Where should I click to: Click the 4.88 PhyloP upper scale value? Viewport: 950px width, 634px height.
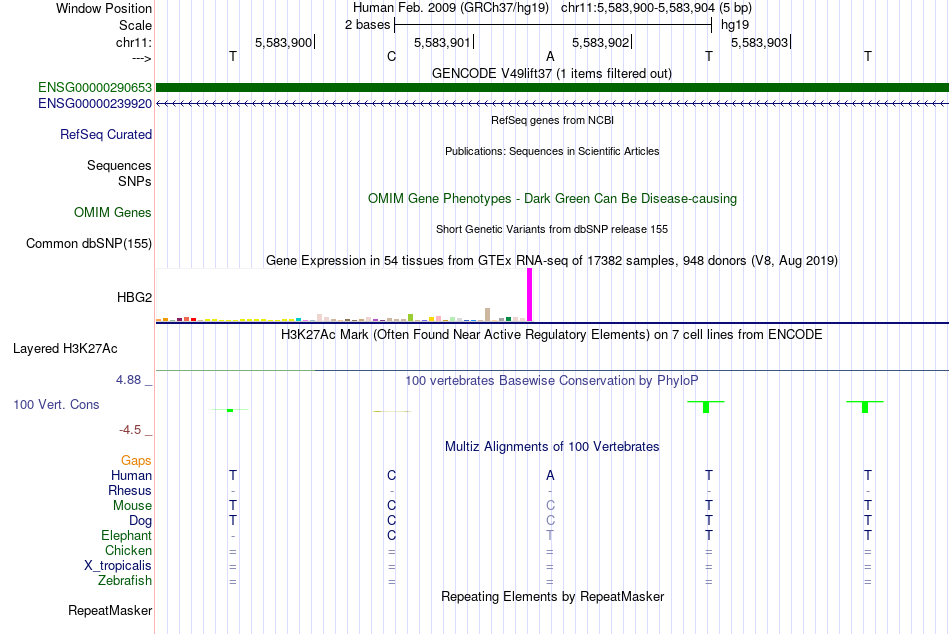(128, 380)
